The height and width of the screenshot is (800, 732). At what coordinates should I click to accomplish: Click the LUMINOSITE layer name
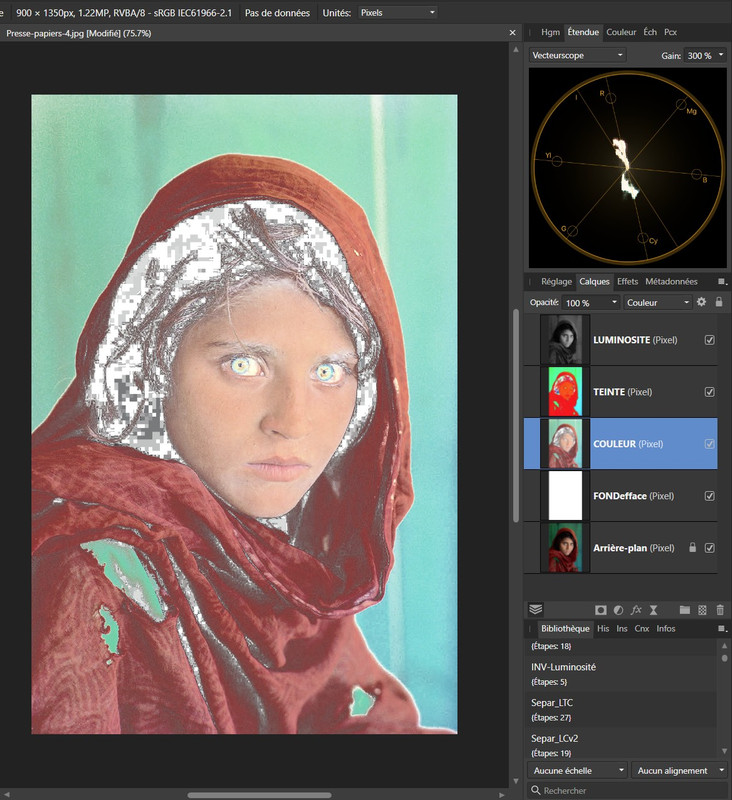point(621,340)
